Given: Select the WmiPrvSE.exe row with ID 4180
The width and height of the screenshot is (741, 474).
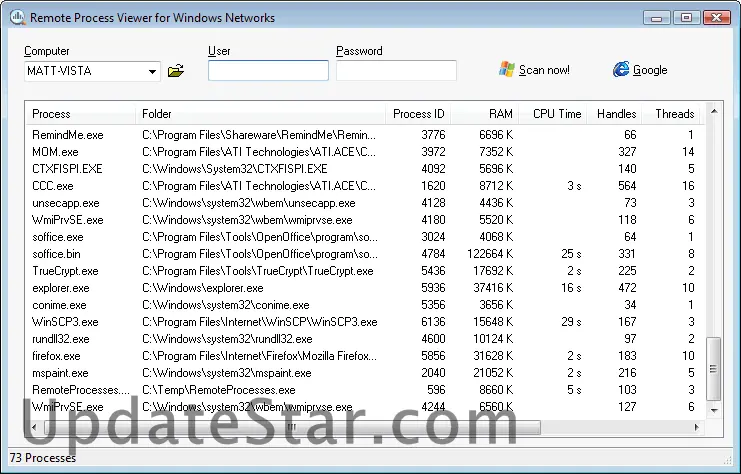Looking at the screenshot, I should point(365,220).
